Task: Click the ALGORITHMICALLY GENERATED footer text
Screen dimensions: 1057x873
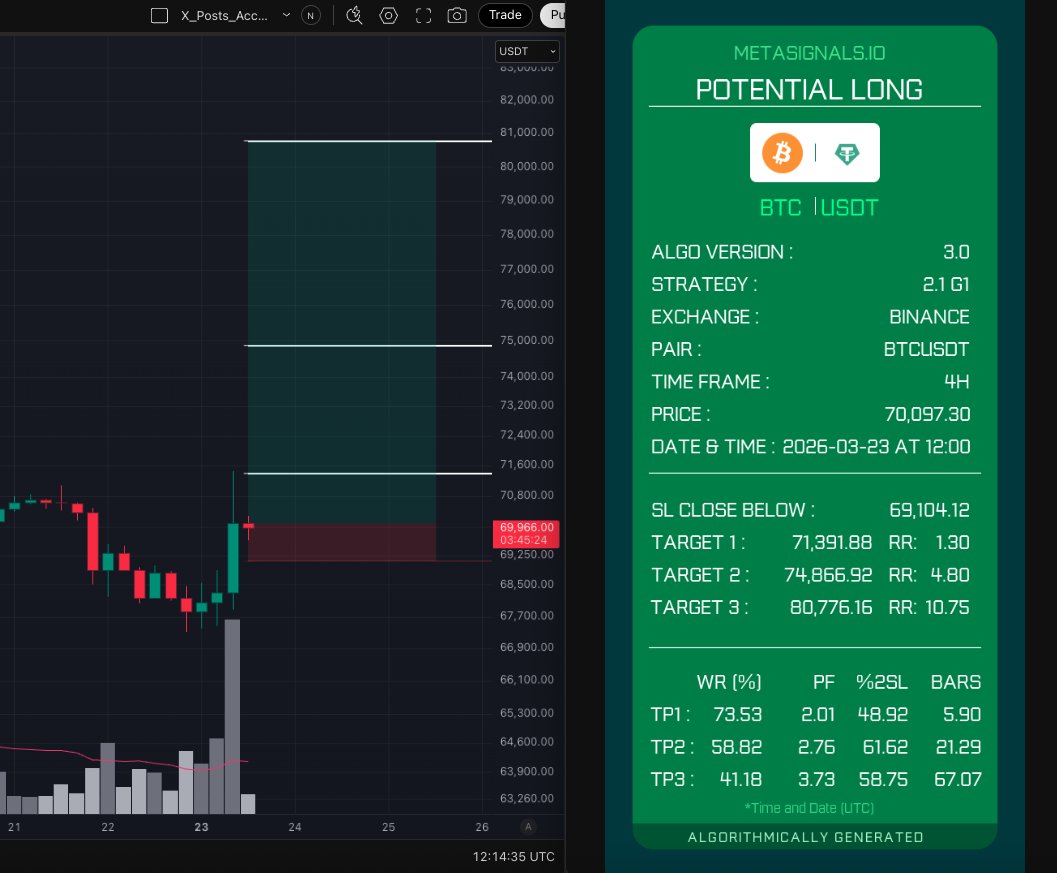Action: 806,837
